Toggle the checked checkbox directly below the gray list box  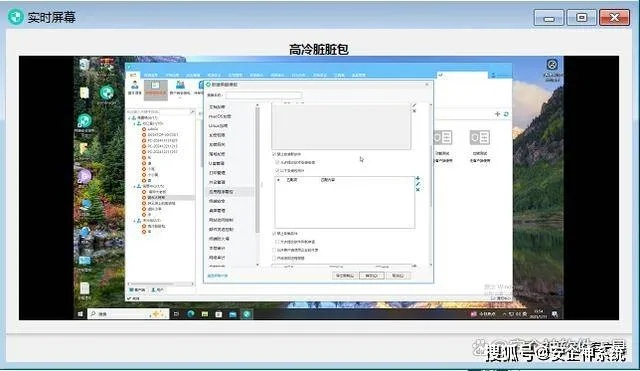(x=274, y=154)
